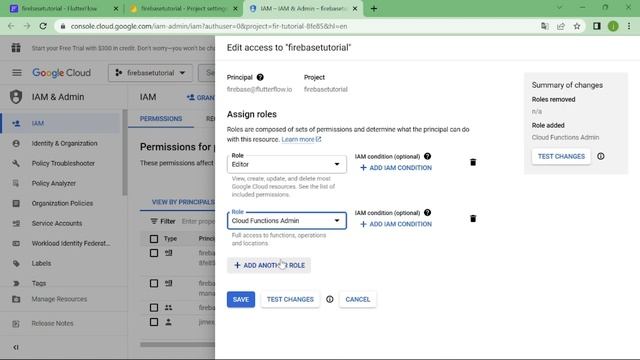Click TEST CHANGES in Summary of changes
The image size is (640, 360).
(561, 156)
